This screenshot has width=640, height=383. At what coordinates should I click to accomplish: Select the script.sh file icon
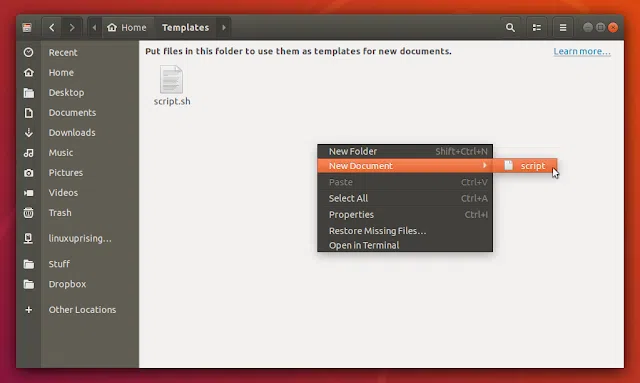(171, 79)
